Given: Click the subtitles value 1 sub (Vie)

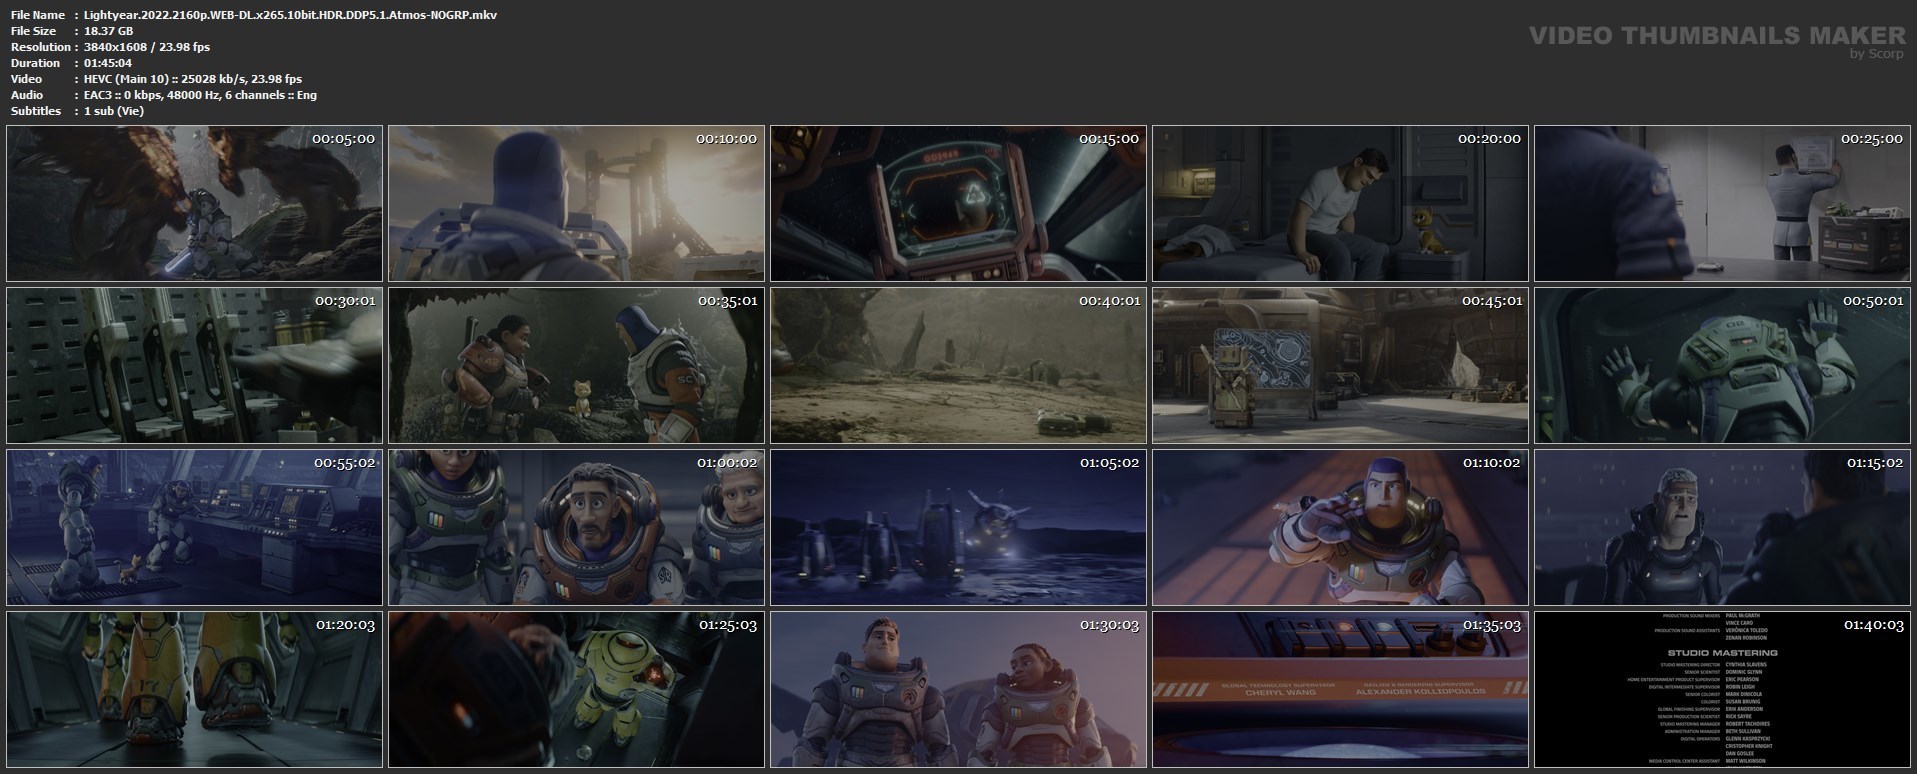Looking at the screenshot, I should (x=114, y=111).
